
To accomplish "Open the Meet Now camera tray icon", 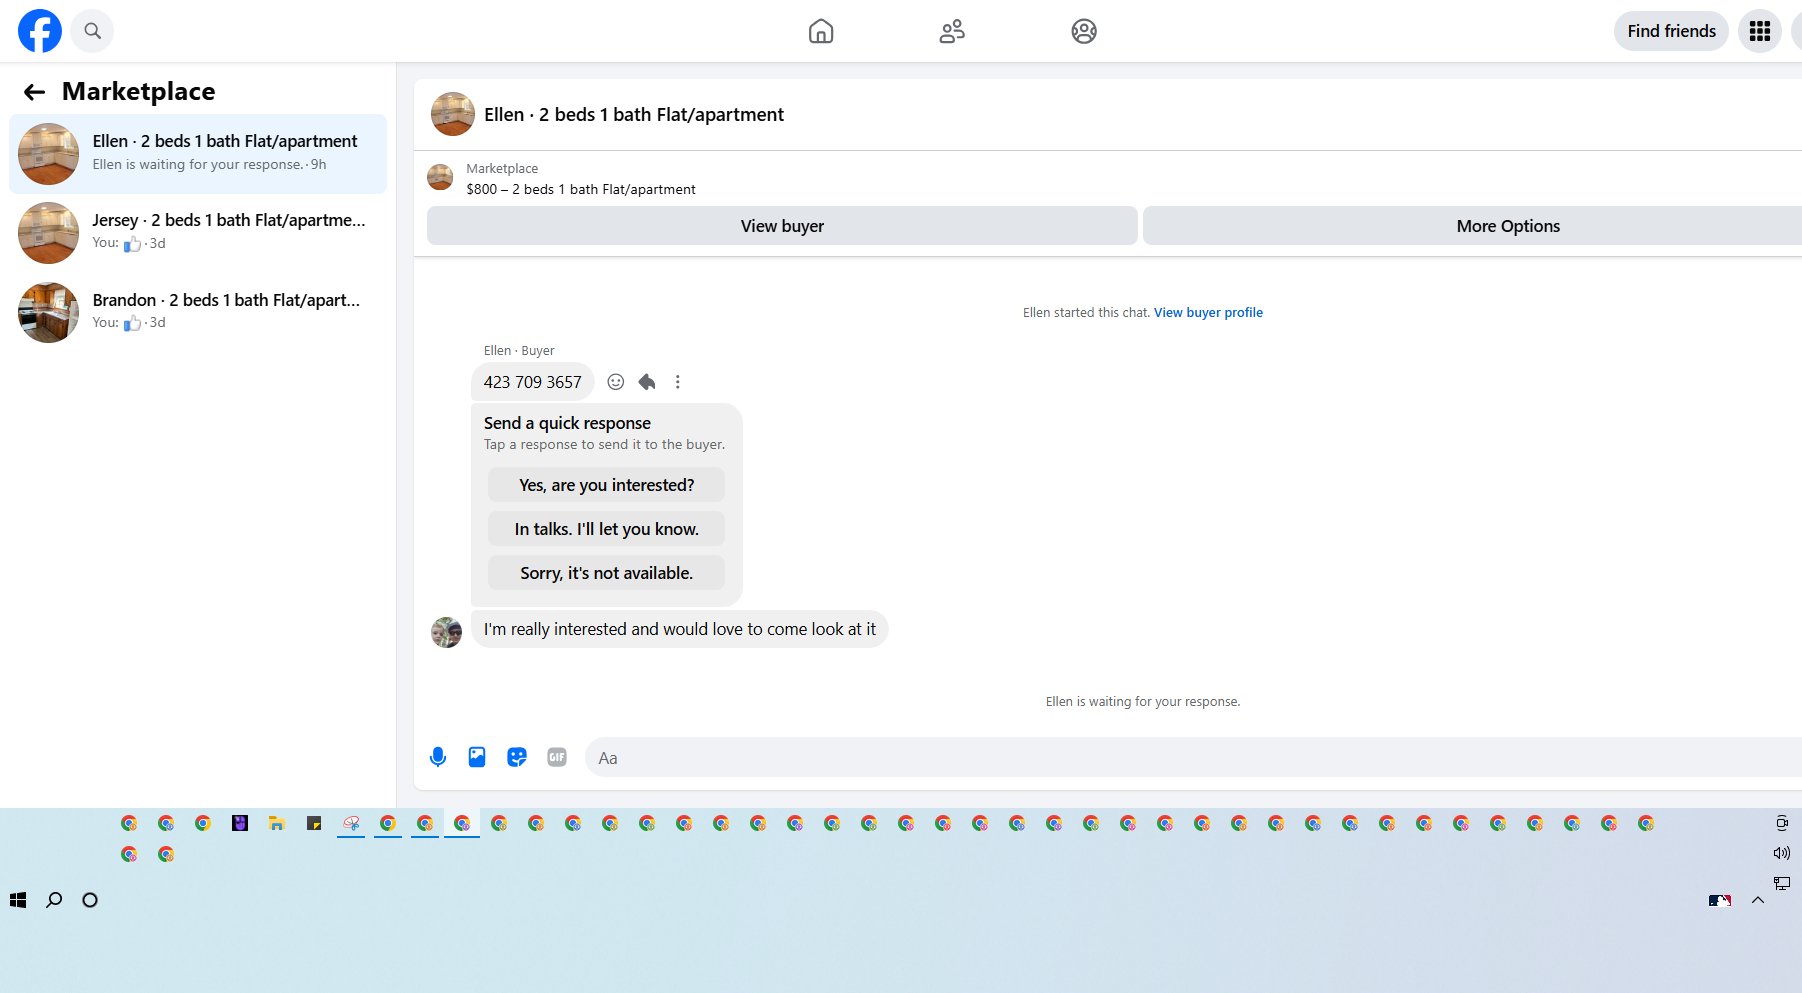I will click(1782, 823).
